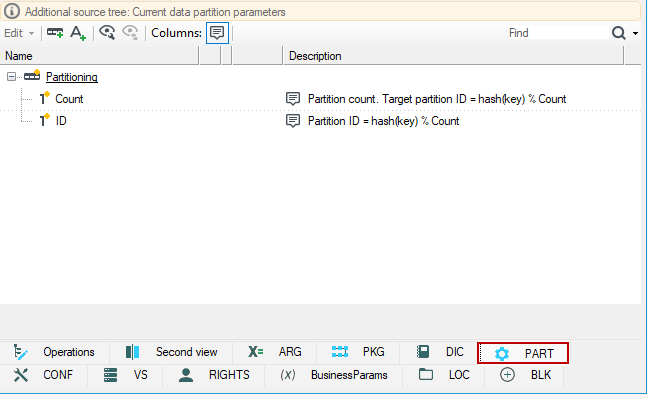This screenshot has width=648, height=399.
Task: Open the DIC tab
Action: 439,352
